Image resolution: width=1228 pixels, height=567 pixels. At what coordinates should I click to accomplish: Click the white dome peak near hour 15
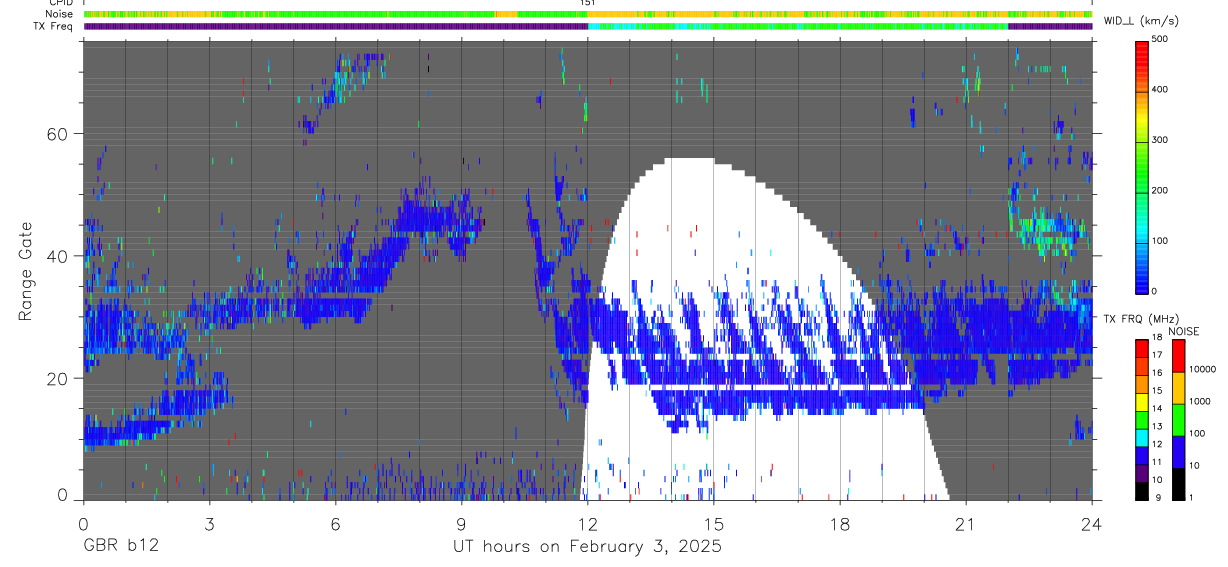coord(688,164)
